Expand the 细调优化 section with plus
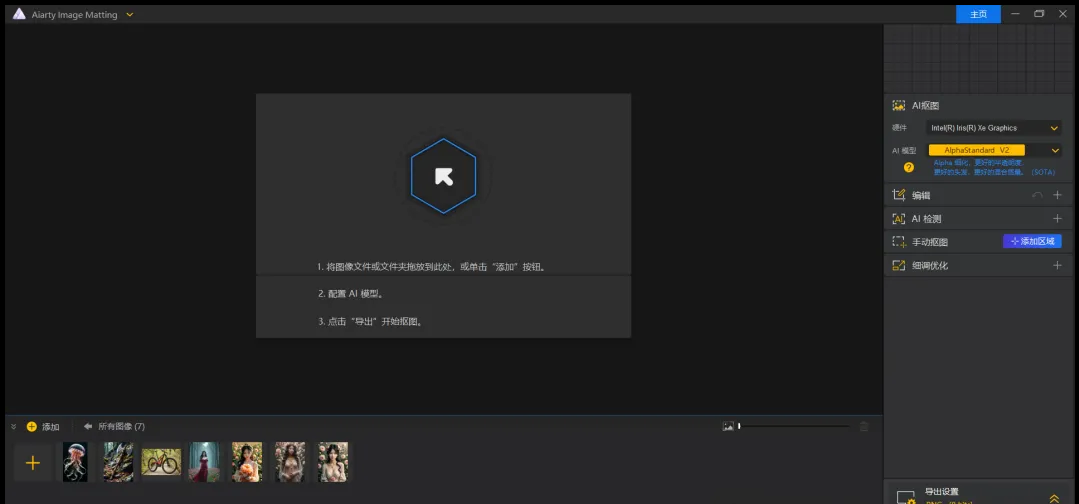This screenshot has height=504, width=1079. [1058, 266]
